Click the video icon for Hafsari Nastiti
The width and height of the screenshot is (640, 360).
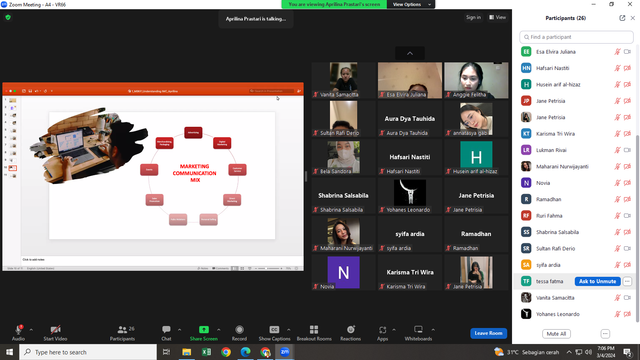(627, 68)
